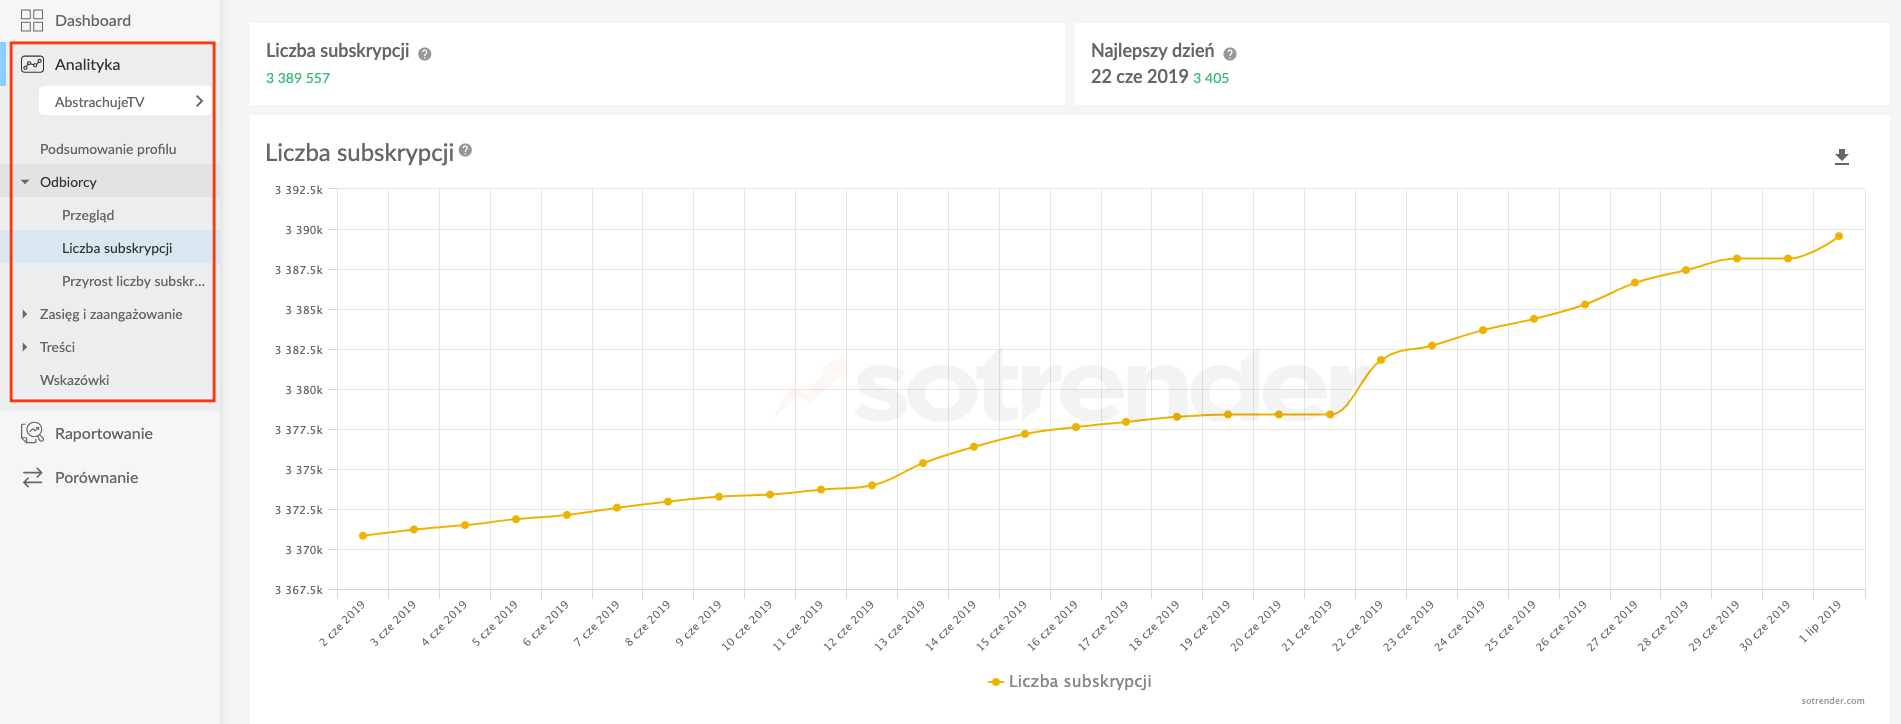Click help icon beside top Liczba subskrypcji card

[425, 54]
